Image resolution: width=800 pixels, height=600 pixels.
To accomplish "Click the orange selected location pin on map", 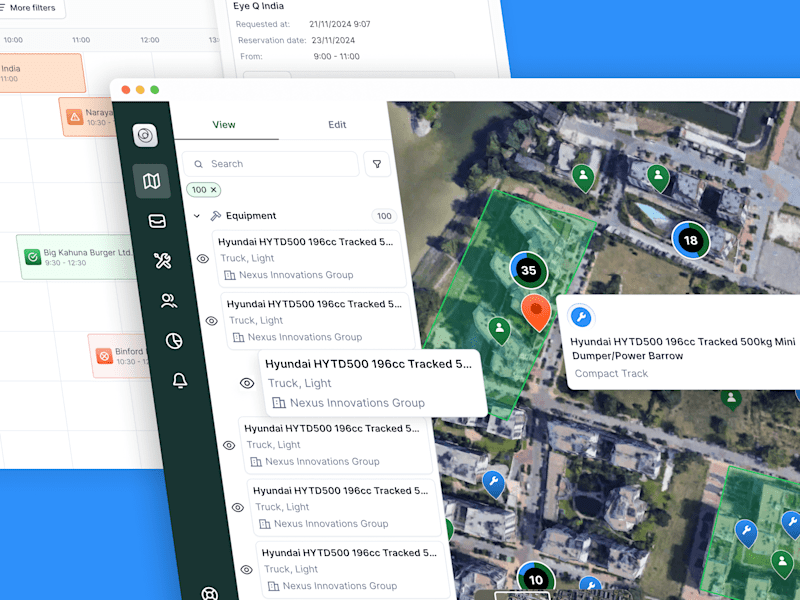I will point(536,312).
